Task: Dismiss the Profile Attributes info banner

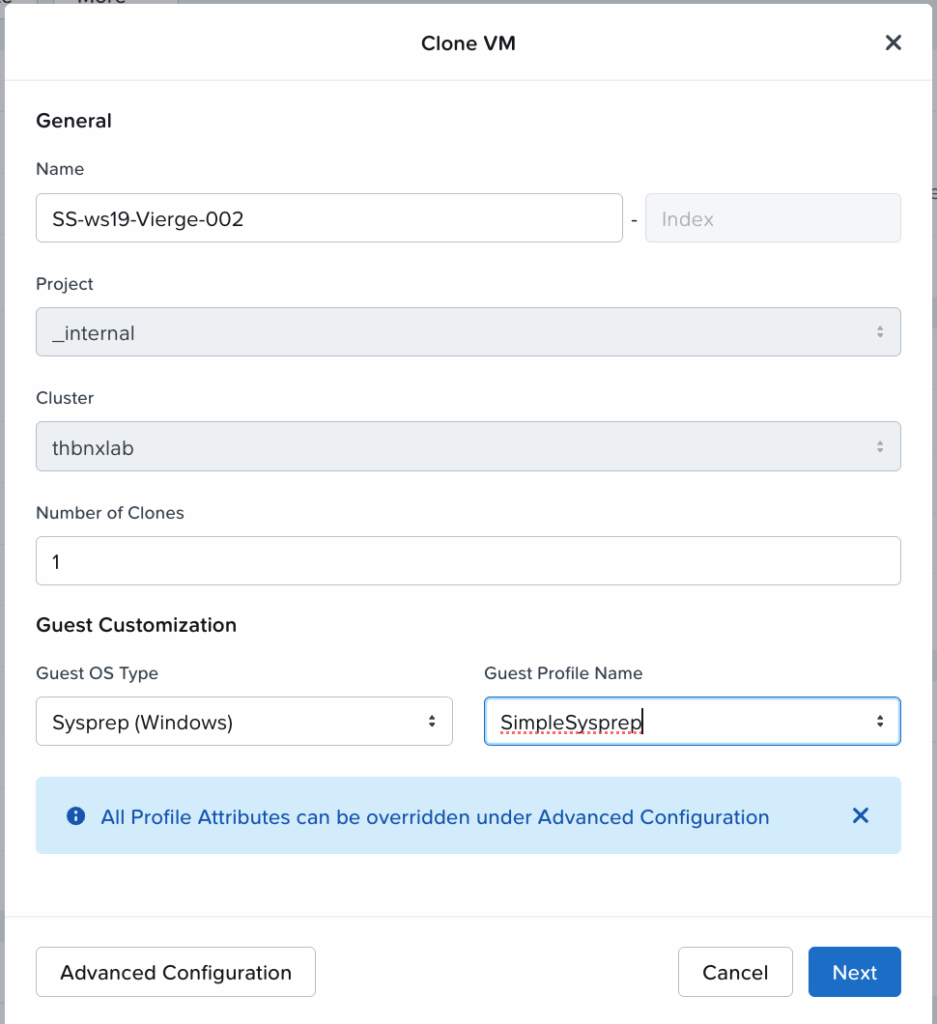Action: (860, 816)
